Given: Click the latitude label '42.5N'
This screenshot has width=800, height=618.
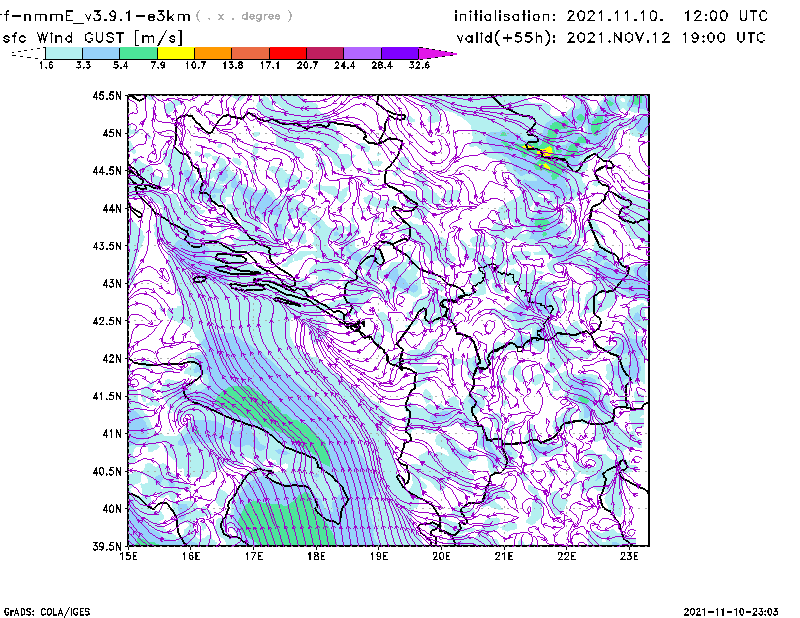Looking at the screenshot, I should (107, 321).
